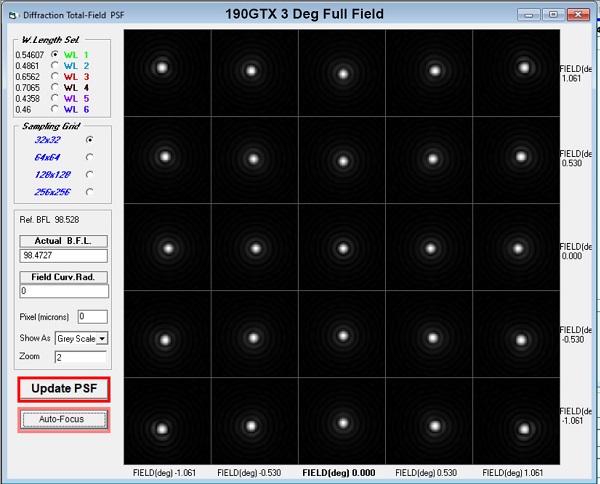Pick the WL 4 wavelength option
This screenshot has height=484, width=600.
(54, 87)
